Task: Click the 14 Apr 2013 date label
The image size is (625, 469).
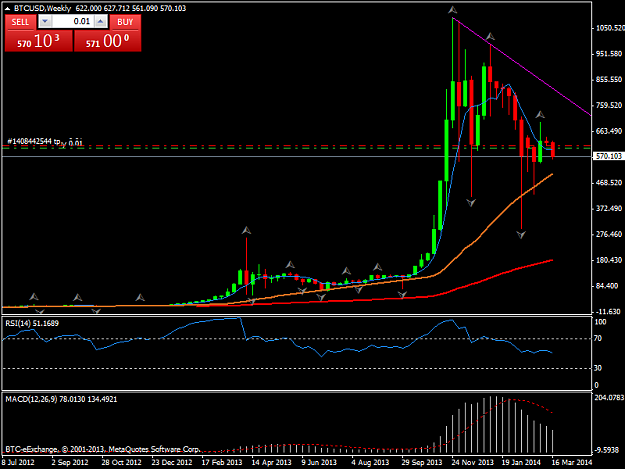Action: [x=271, y=462]
